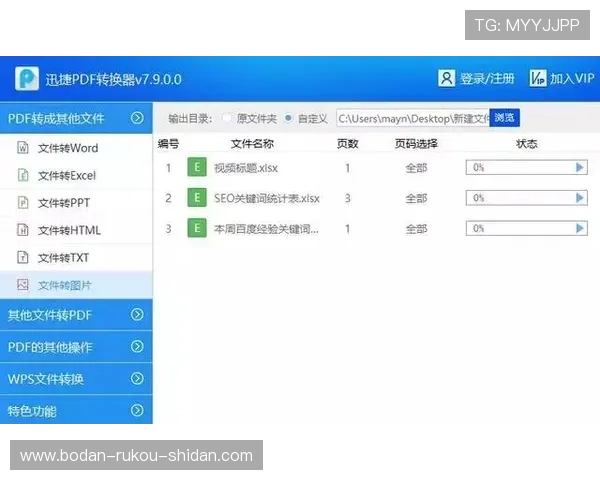
Task: Click the 文件转Word document icon
Action: [x=23, y=147]
